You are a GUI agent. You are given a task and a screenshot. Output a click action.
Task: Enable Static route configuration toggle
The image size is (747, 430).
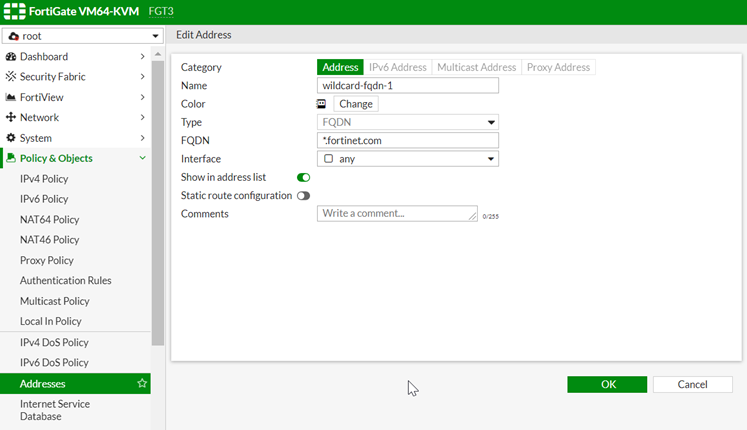point(303,196)
